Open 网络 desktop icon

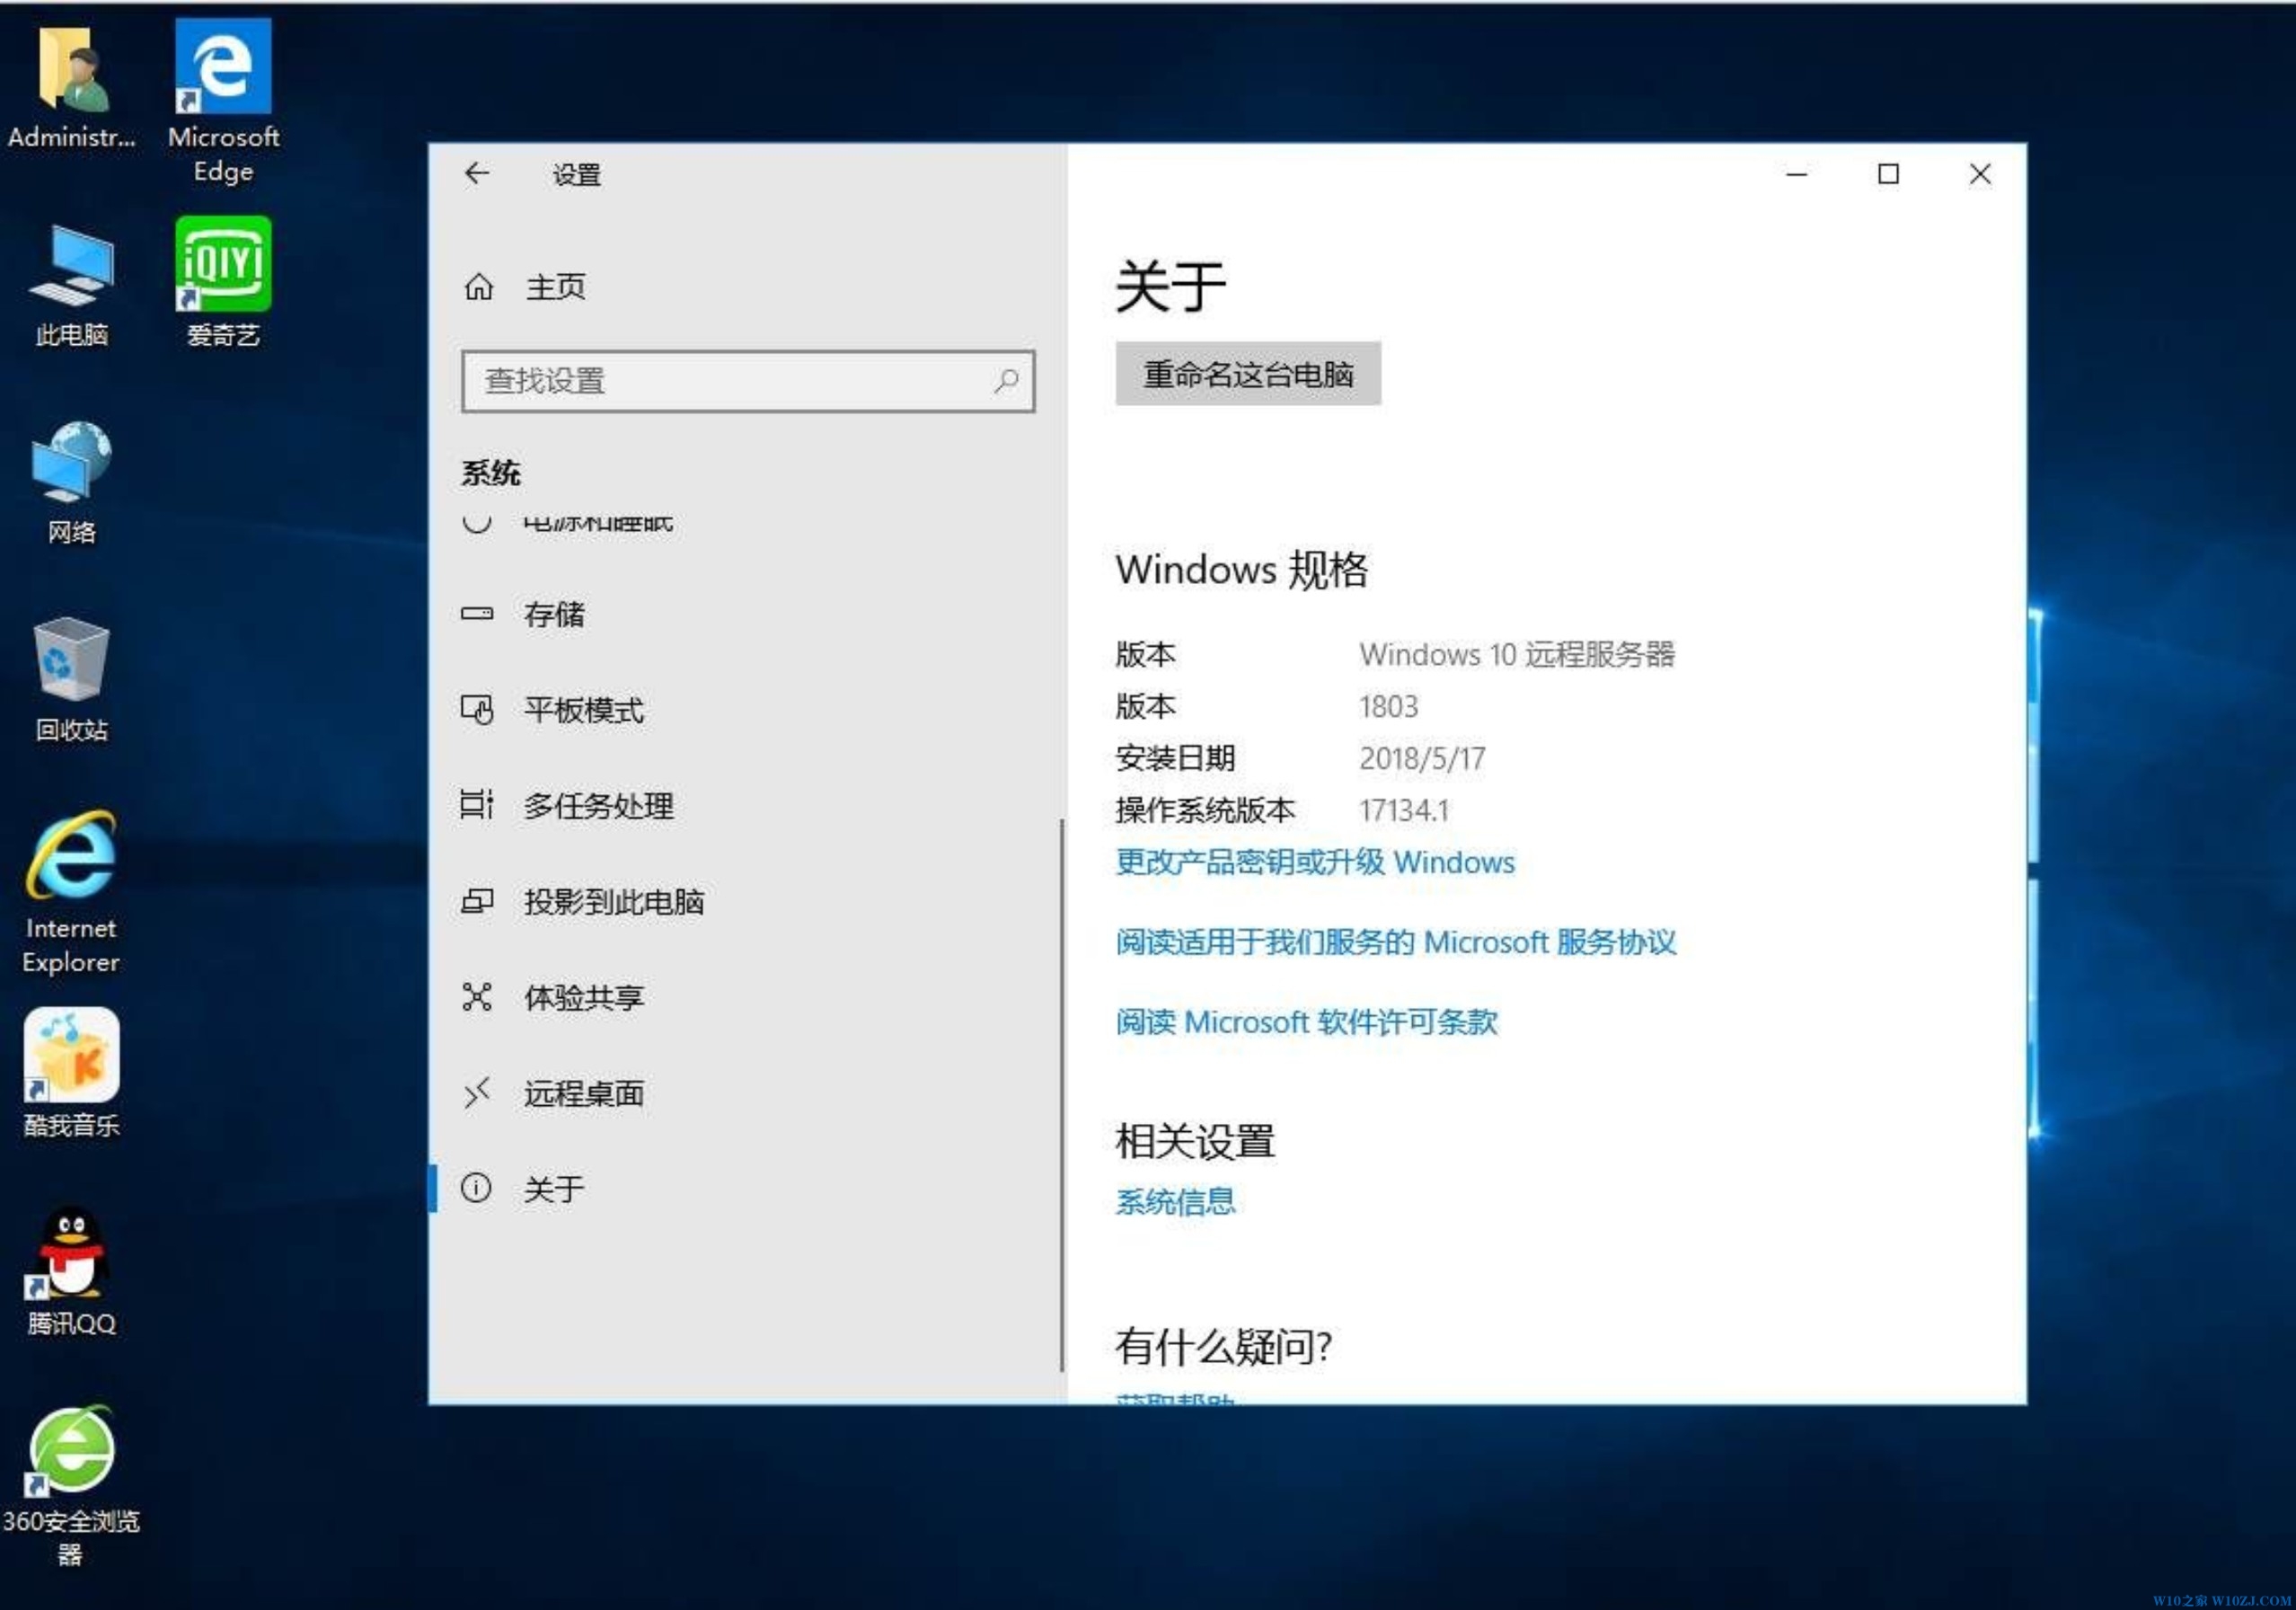click(x=71, y=483)
